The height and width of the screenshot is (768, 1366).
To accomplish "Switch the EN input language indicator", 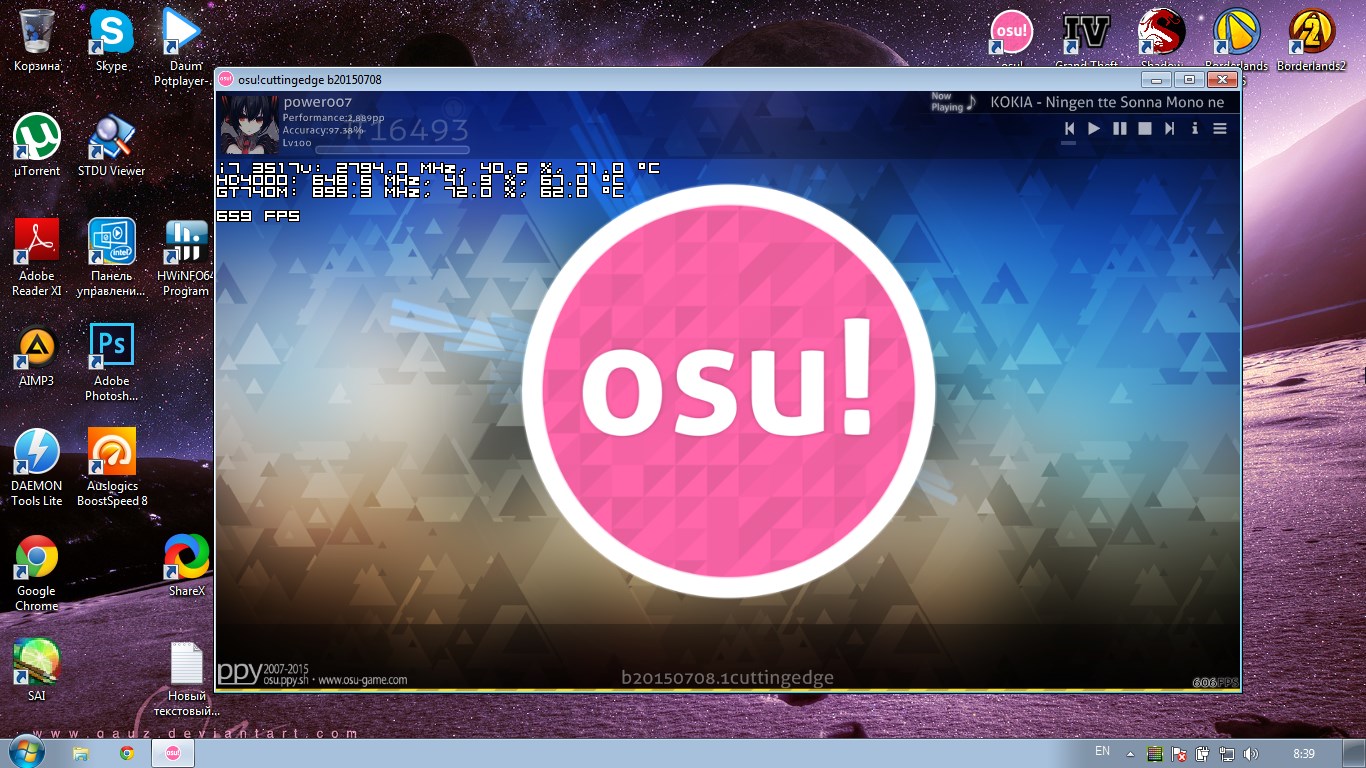I will [x=1102, y=751].
